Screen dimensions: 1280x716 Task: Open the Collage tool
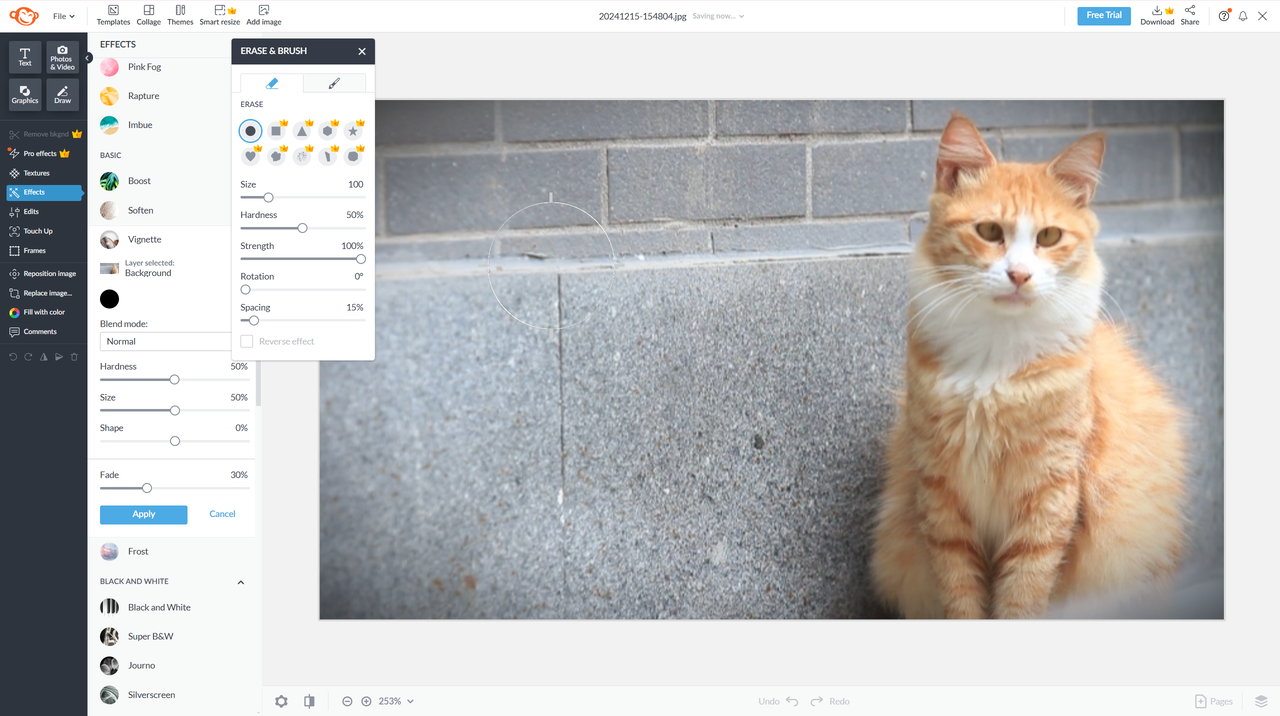click(x=149, y=15)
